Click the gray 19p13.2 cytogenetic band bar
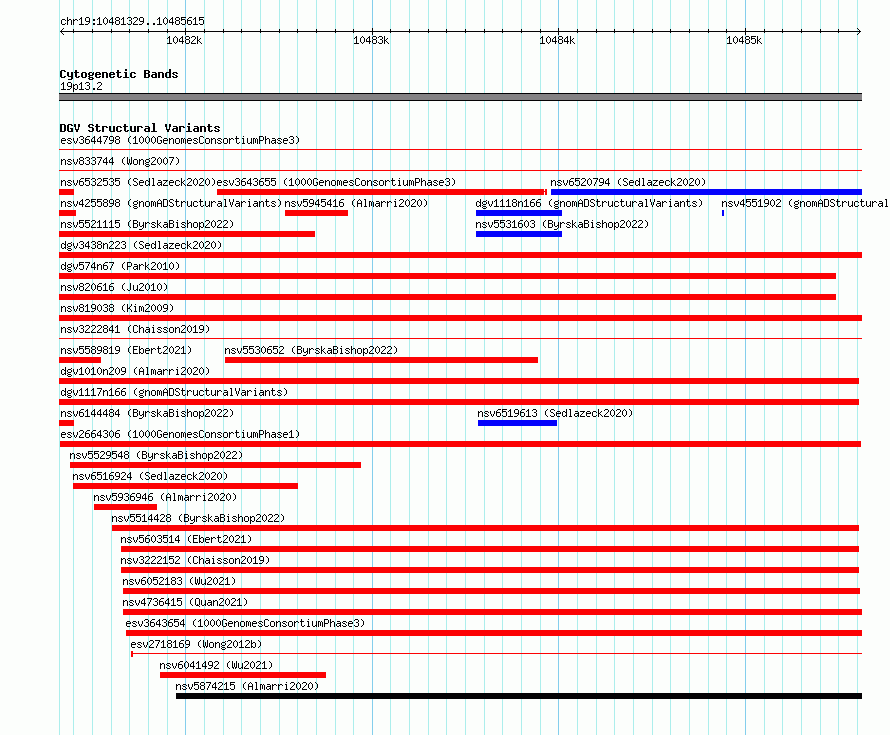This screenshot has height=735, width=890. click(460, 97)
